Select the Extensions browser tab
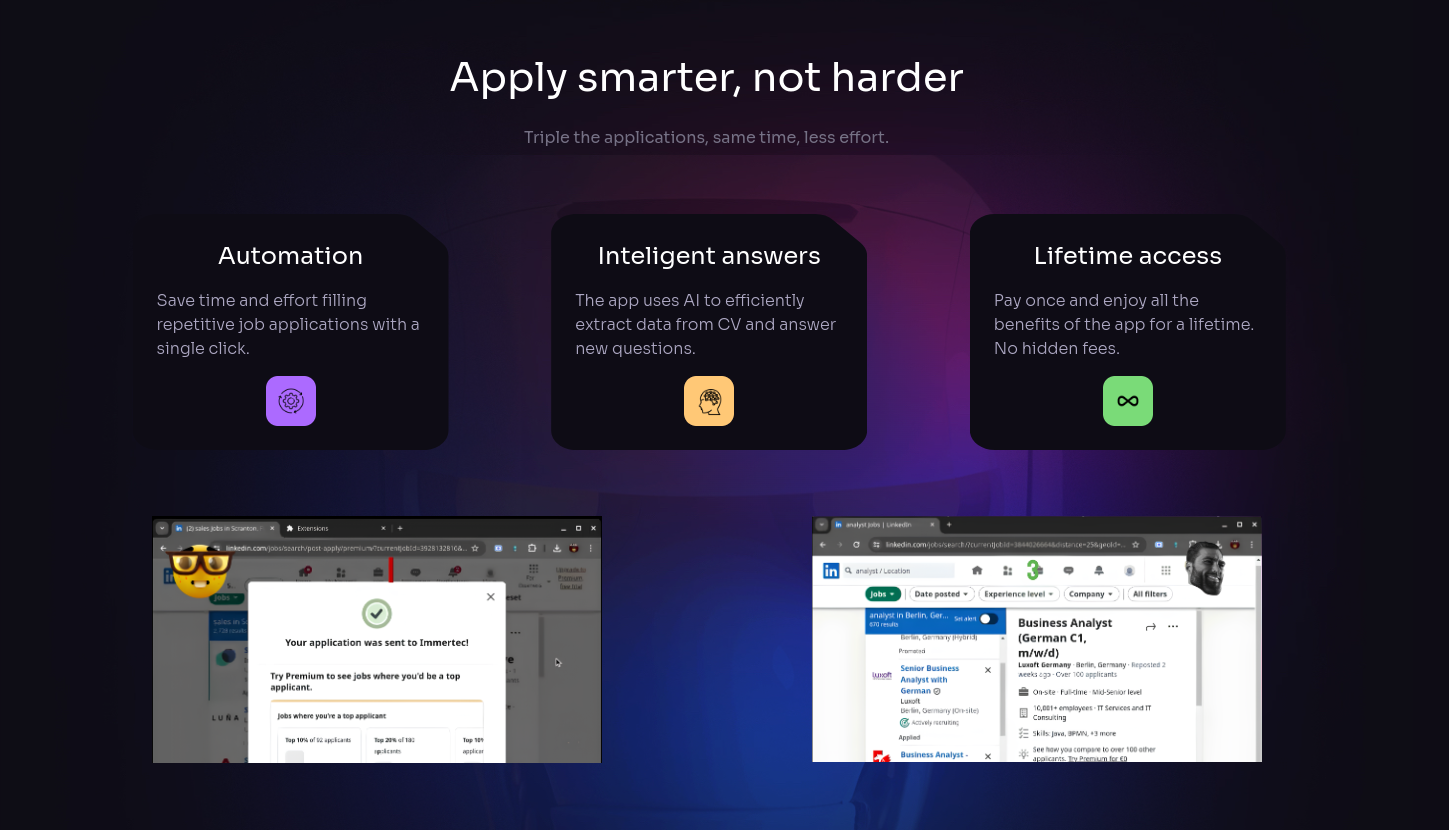The image size is (1449, 830). [335, 528]
